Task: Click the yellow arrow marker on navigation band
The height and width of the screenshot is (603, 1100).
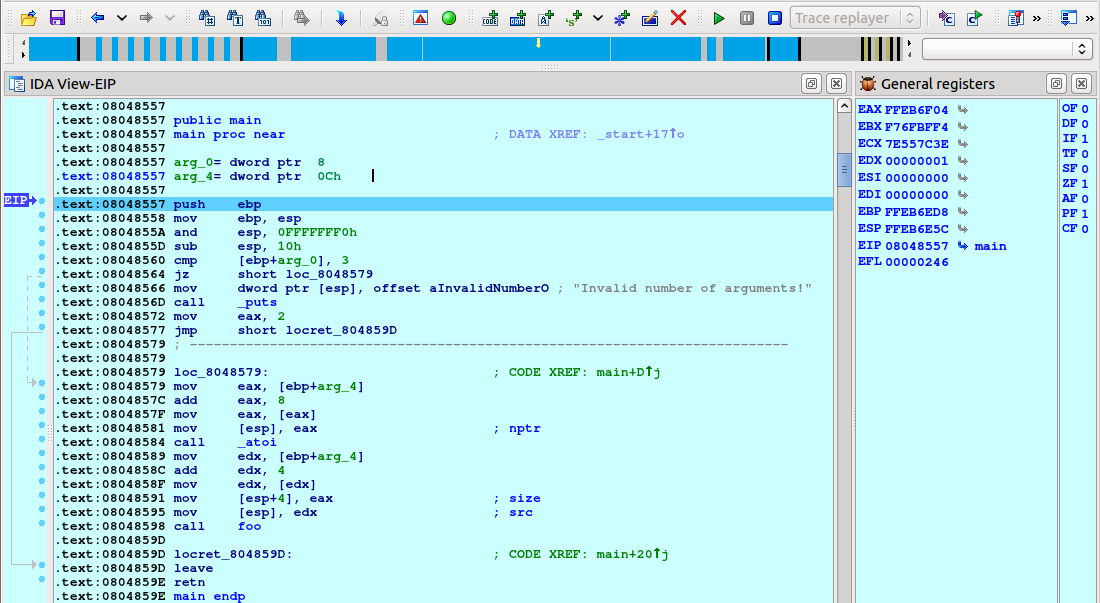Action: 539,43
